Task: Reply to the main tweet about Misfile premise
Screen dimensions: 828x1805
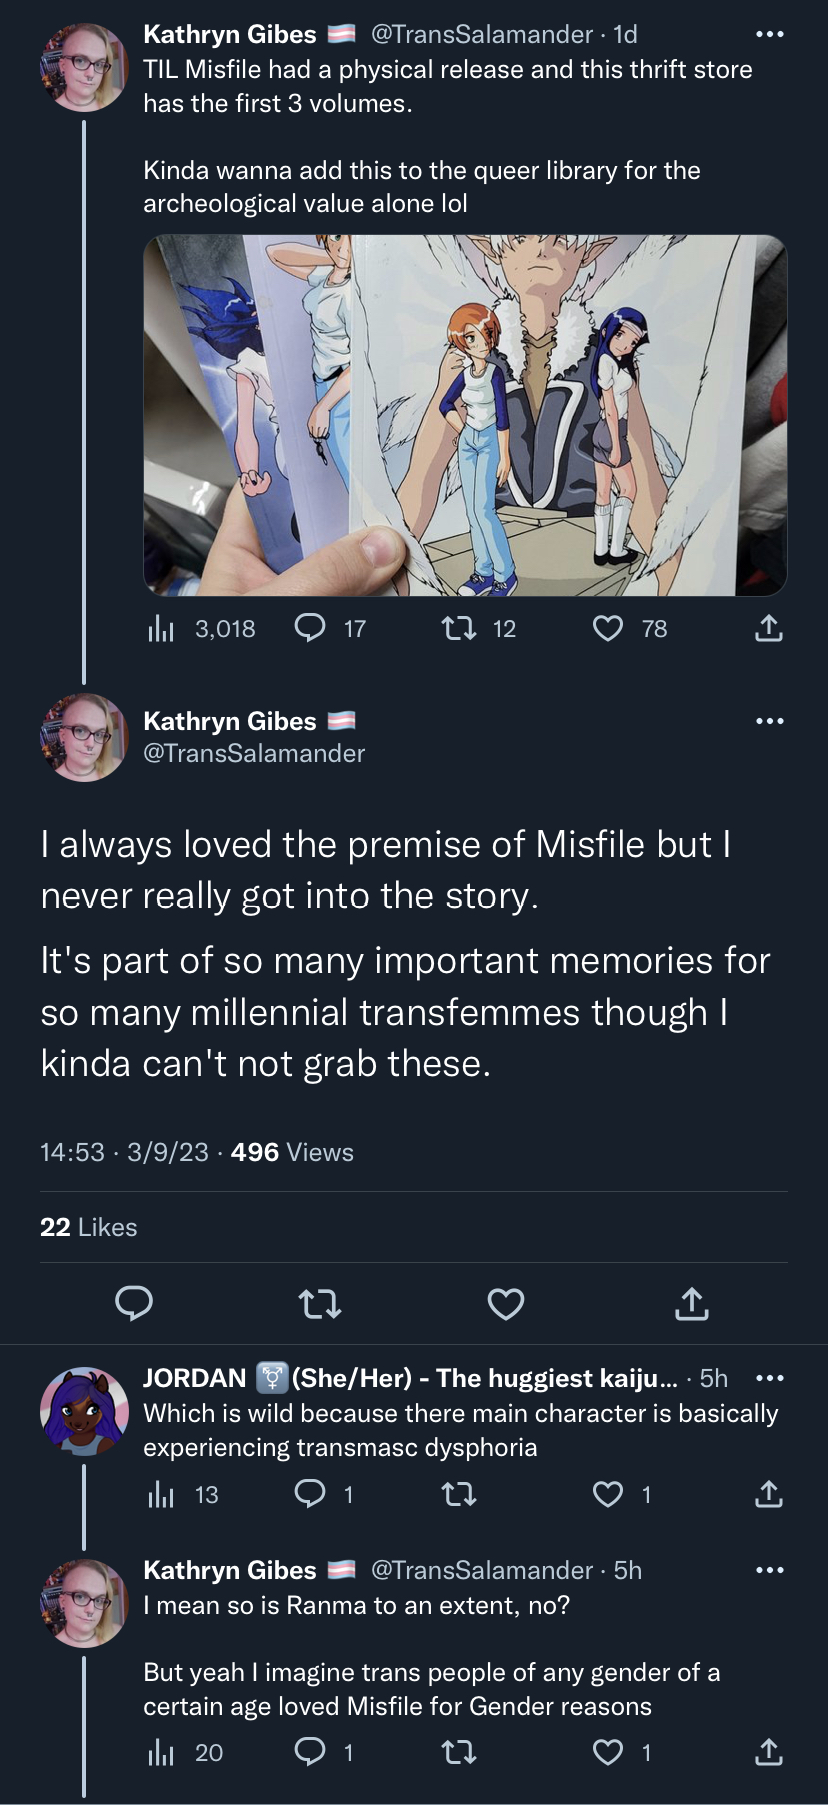Action: coord(134,1303)
